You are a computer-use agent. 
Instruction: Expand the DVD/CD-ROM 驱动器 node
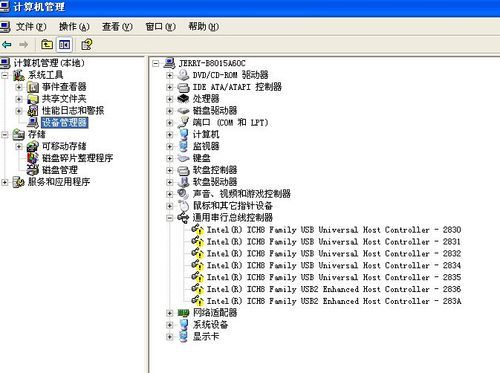[x=169, y=75]
